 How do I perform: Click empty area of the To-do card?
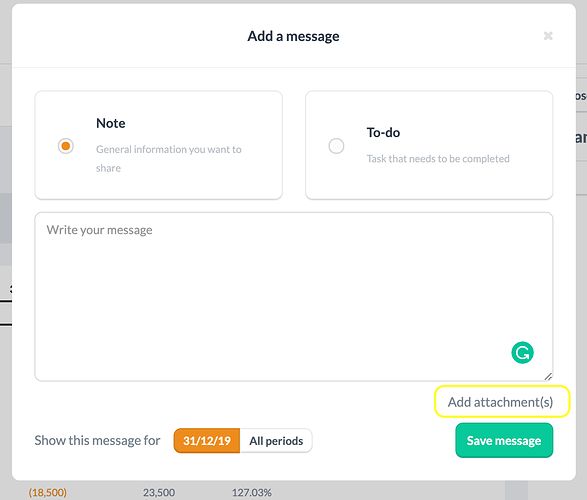click(x=429, y=180)
